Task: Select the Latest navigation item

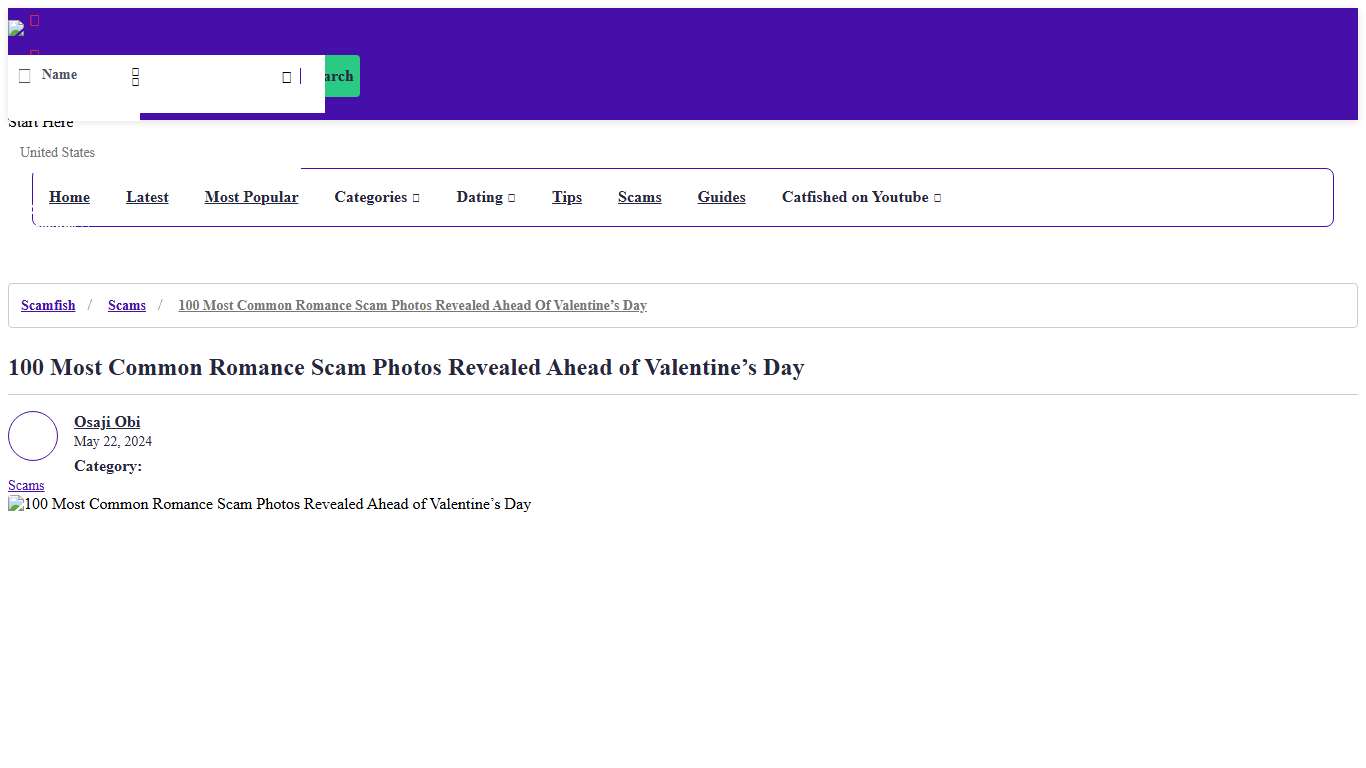Action: (x=147, y=197)
